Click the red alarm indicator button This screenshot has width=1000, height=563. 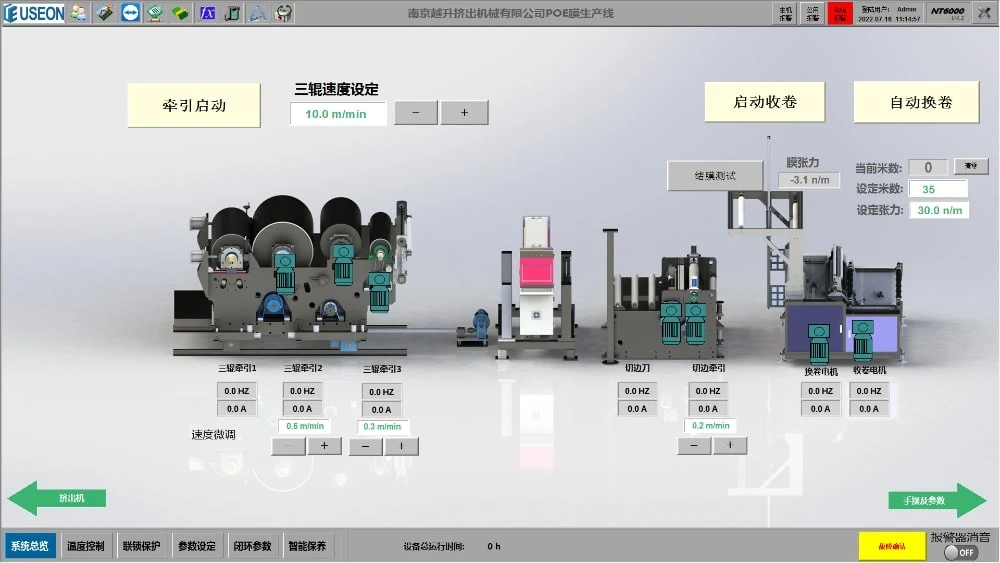840,13
